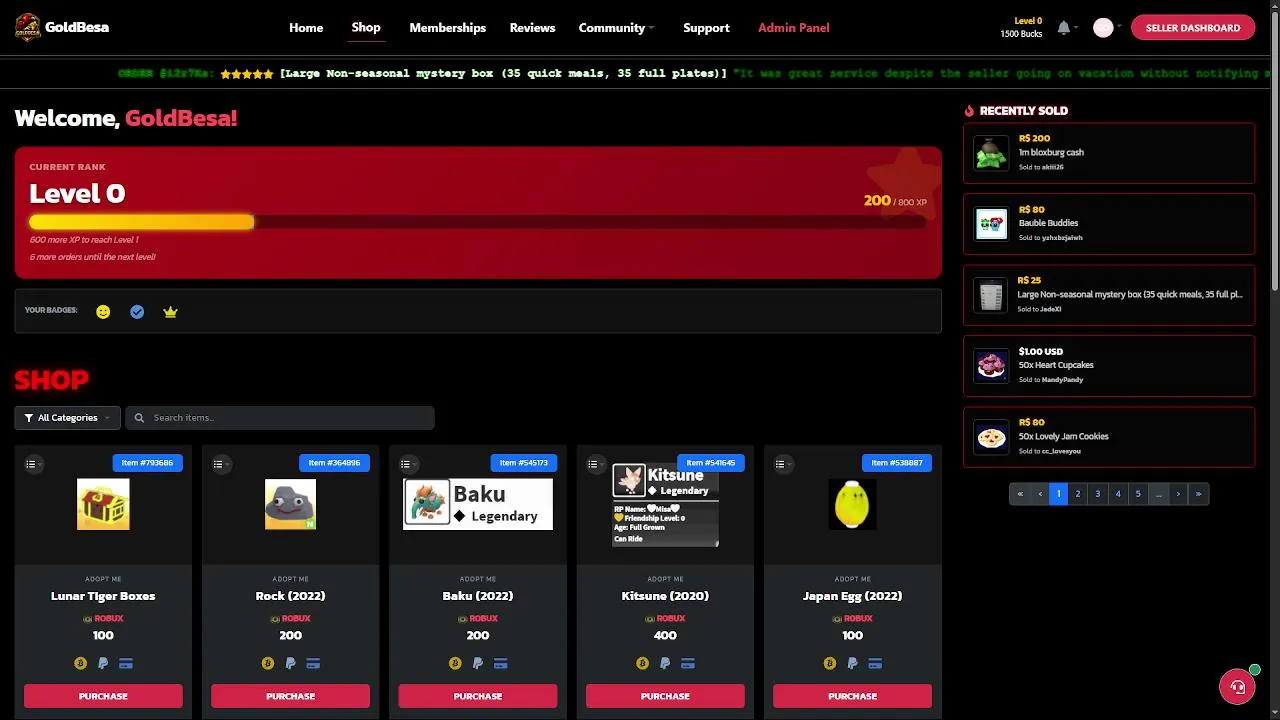The image size is (1280, 720).
Task: Click the Item #793686 badge
Action: coord(147,463)
